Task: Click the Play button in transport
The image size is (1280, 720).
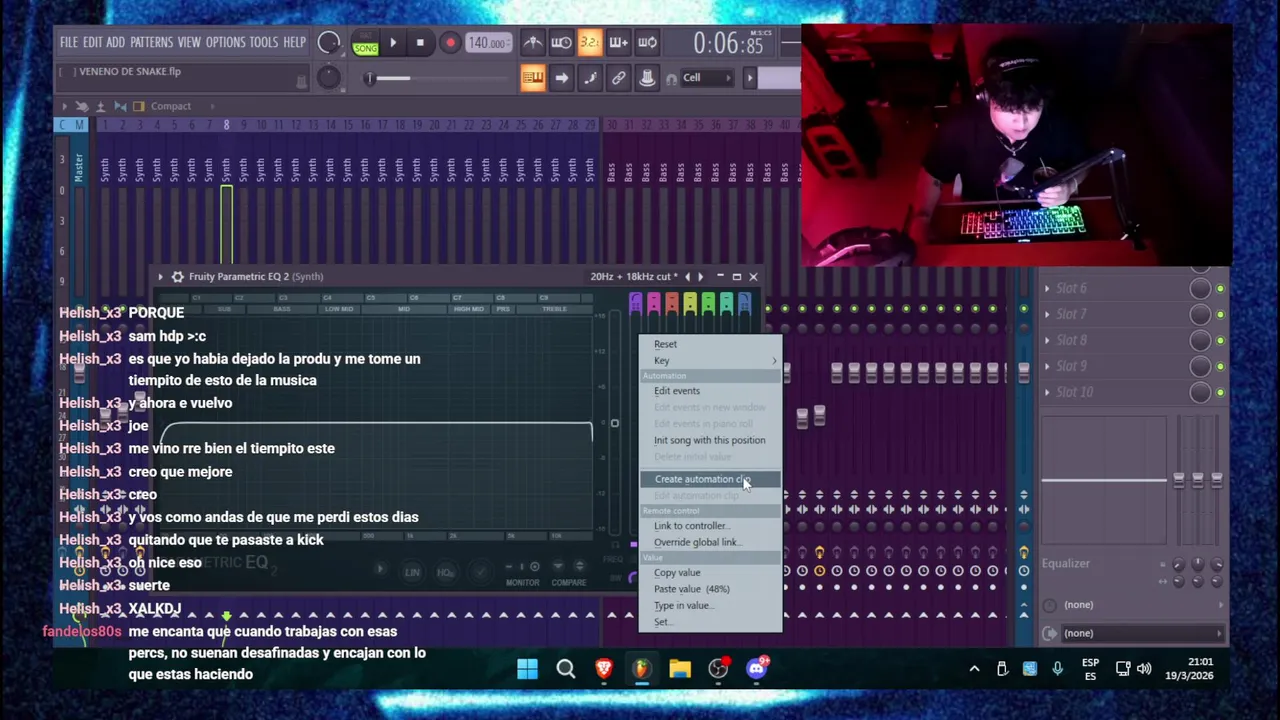Action: coord(393,43)
